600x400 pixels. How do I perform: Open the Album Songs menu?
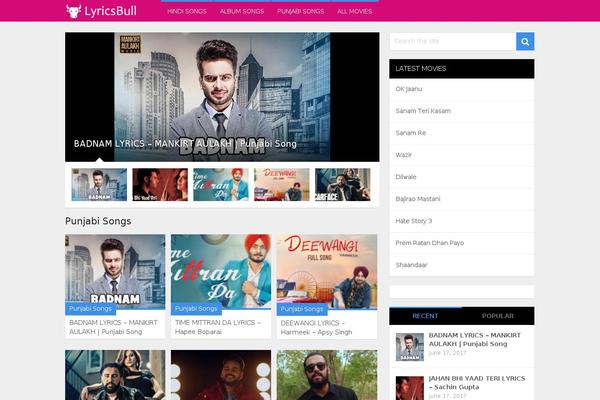click(242, 11)
